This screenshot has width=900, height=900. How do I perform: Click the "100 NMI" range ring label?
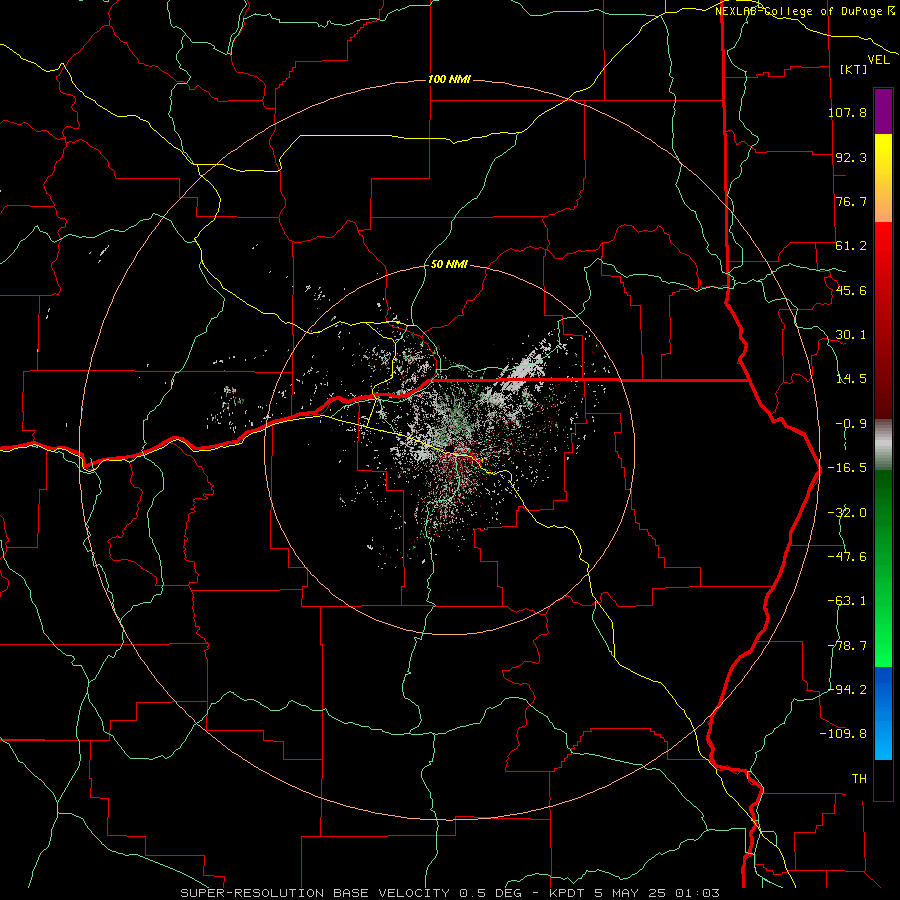pyautogui.click(x=449, y=79)
